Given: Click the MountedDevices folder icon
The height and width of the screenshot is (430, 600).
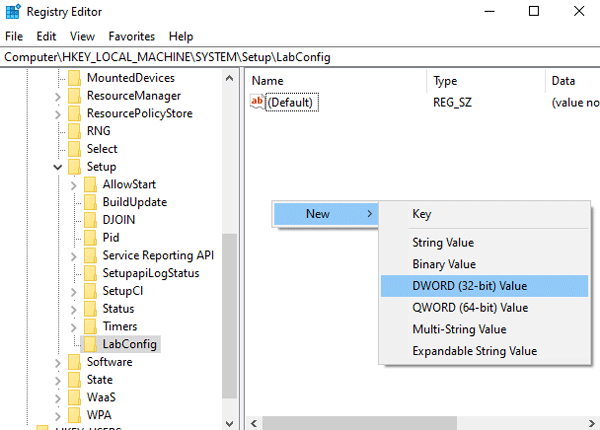Looking at the screenshot, I should pyautogui.click(x=75, y=78).
